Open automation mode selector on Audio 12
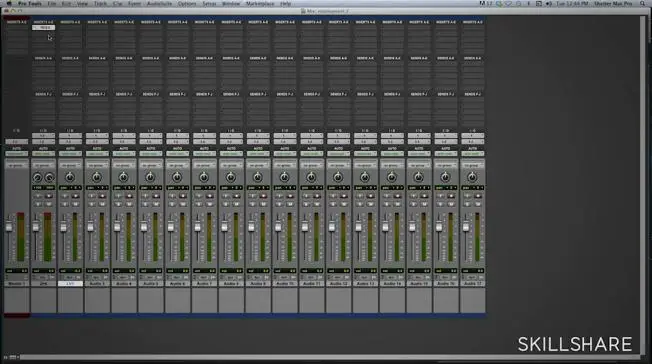 (x=338, y=154)
